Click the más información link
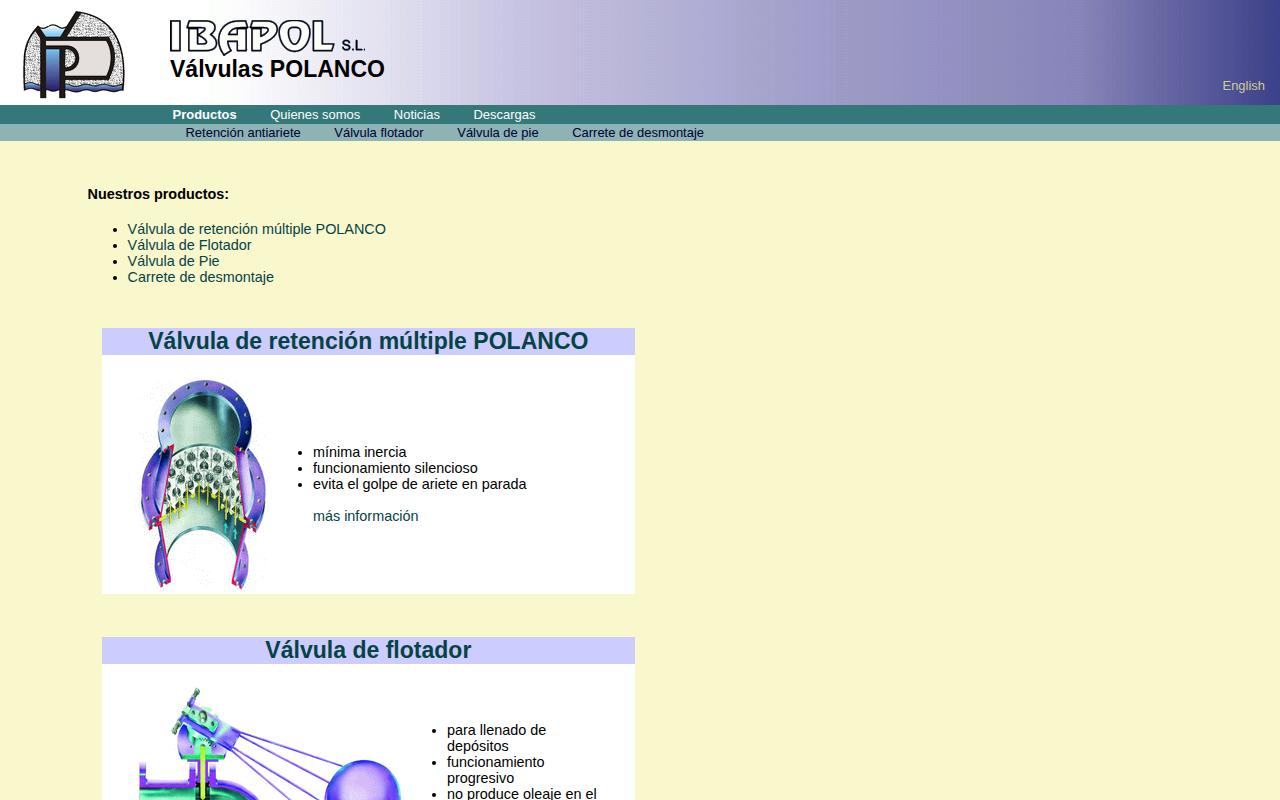Screen dimensions: 1280x800 pos(366,516)
